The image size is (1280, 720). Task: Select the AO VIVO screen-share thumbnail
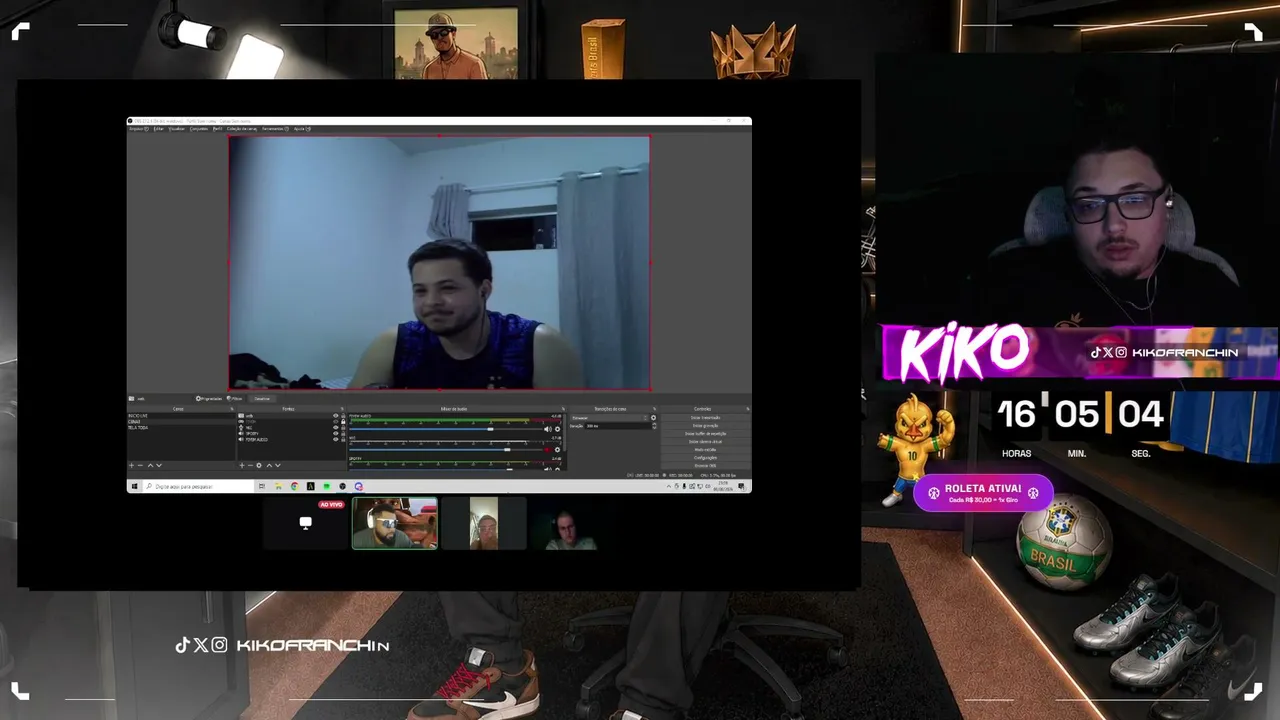[306, 523]
